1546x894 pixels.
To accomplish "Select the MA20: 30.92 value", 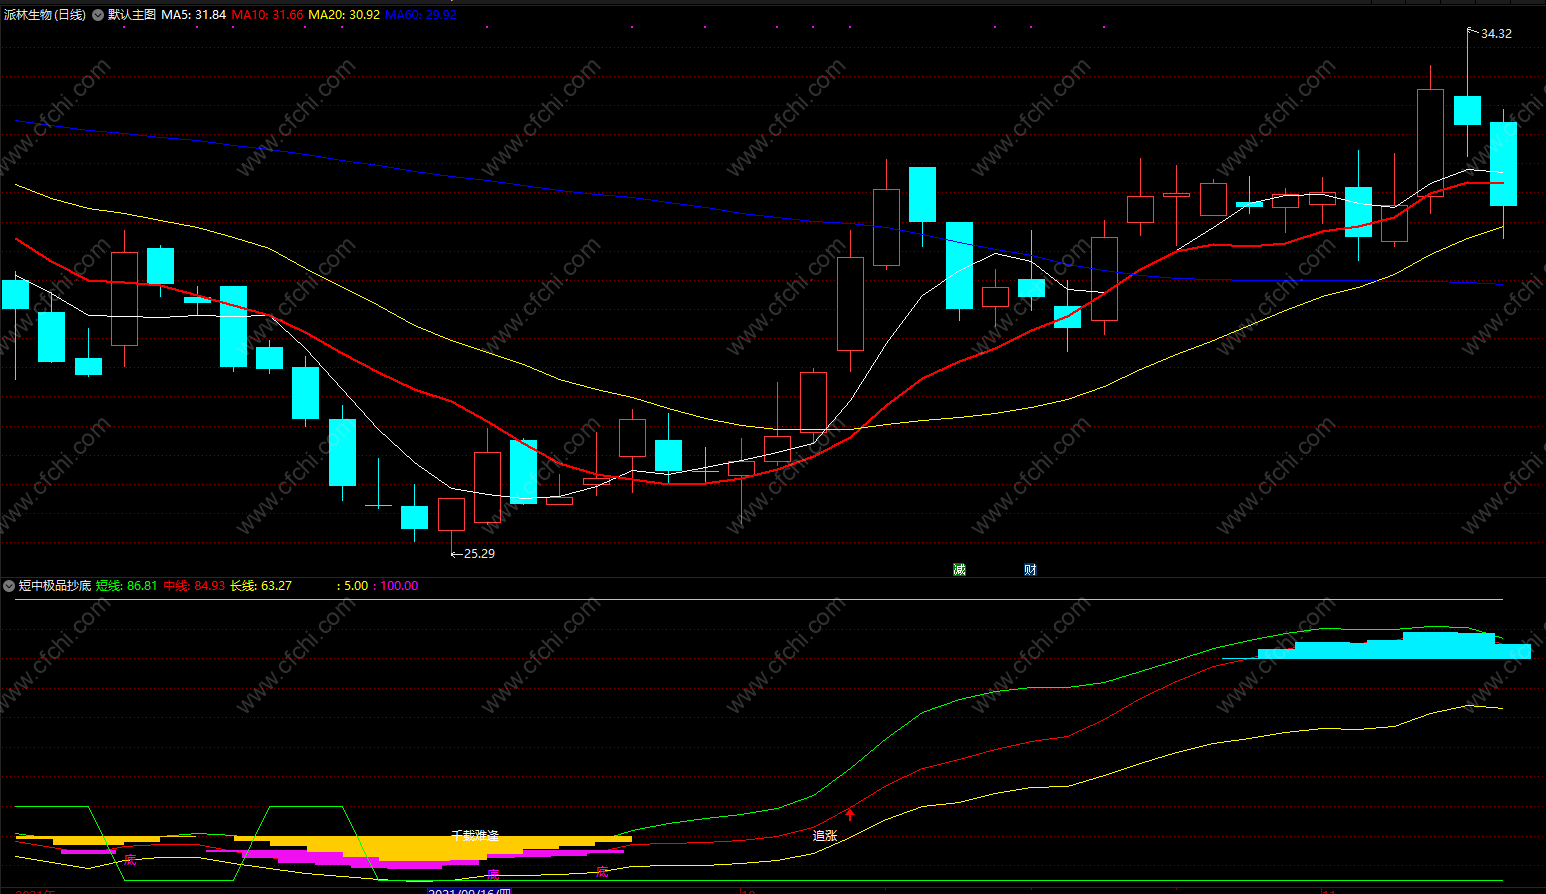I will (x=344, y=15).
